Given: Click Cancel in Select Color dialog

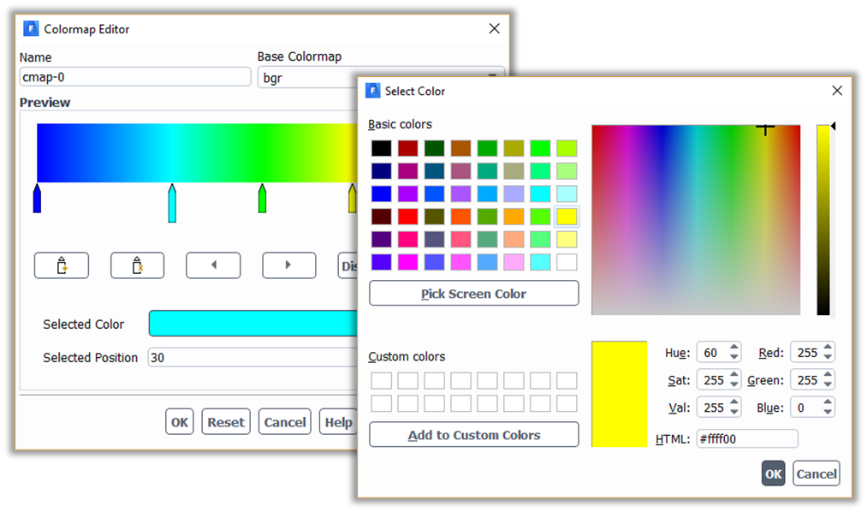Looking at the screenshot, I should (x=816, y=474).
